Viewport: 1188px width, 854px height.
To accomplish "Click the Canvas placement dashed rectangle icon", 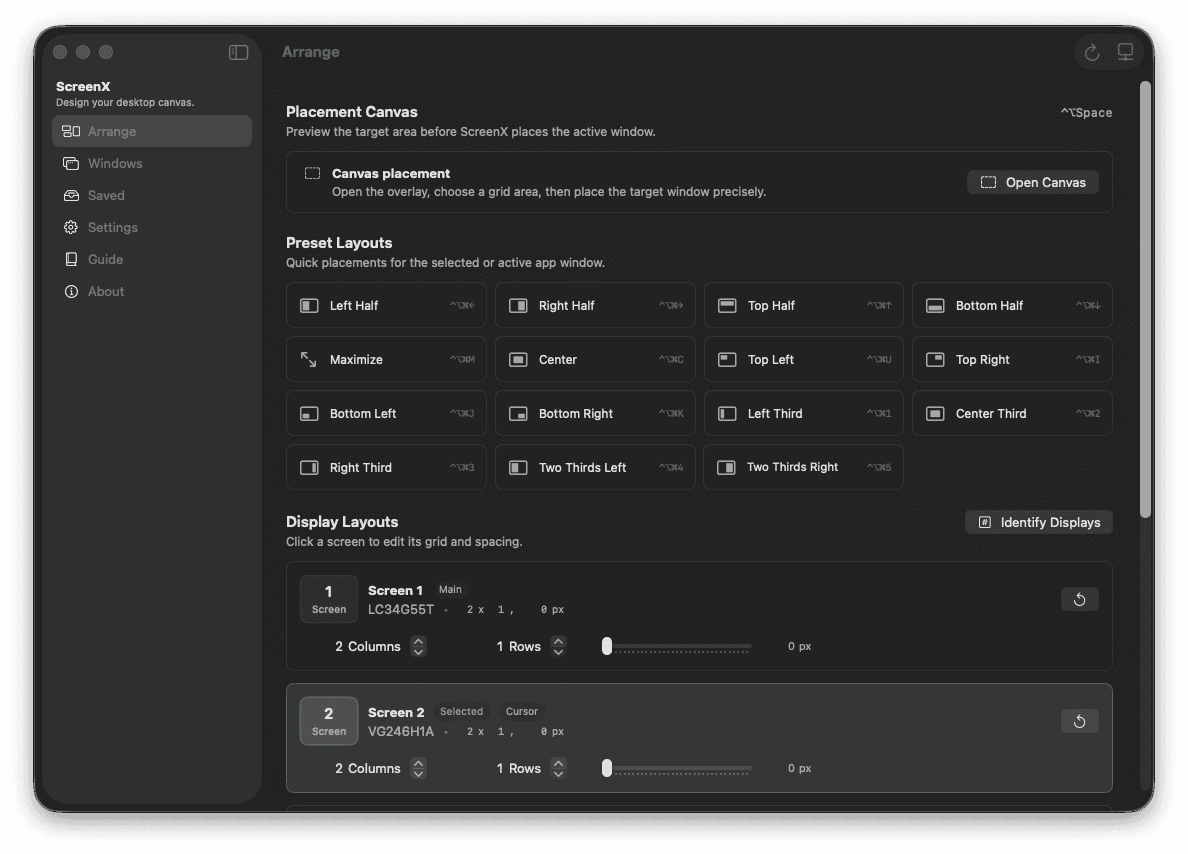I will tap(312, 174).
